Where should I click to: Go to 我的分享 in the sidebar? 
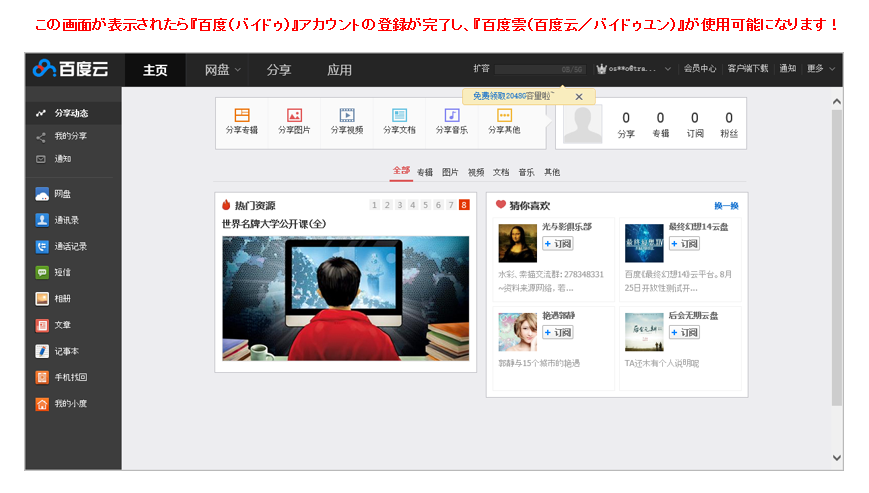(x=73, y=136)
